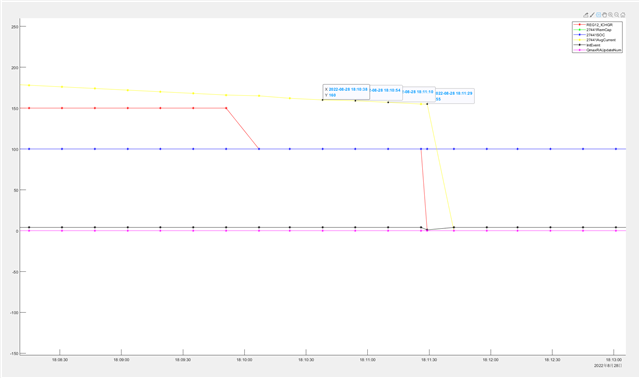
Task: Click x-axis tick label 18:12:30
Action: click(x=552, y=360)
